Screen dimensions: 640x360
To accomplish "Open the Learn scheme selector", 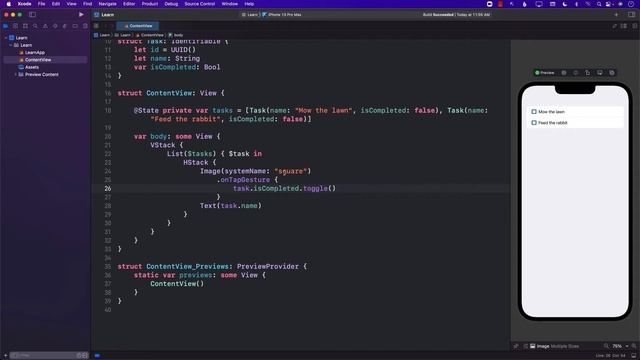I will pyautogui.click(x=250, y=14).
